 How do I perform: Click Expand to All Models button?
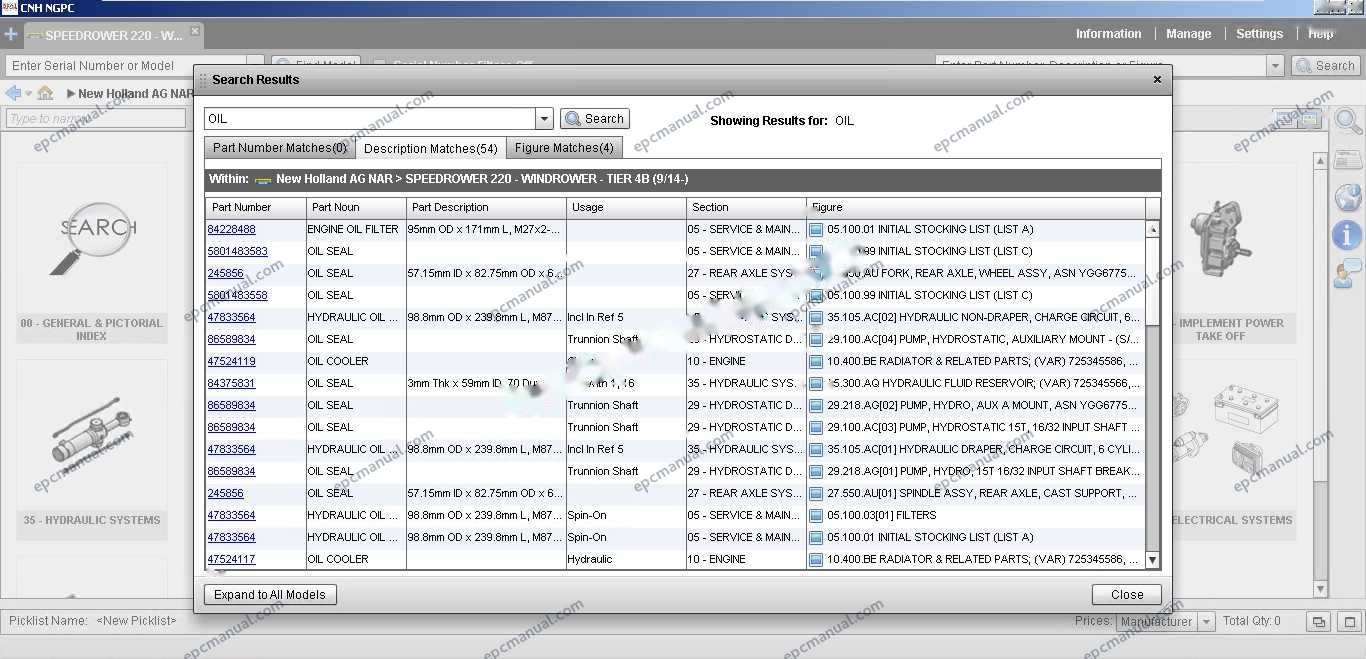270,594
